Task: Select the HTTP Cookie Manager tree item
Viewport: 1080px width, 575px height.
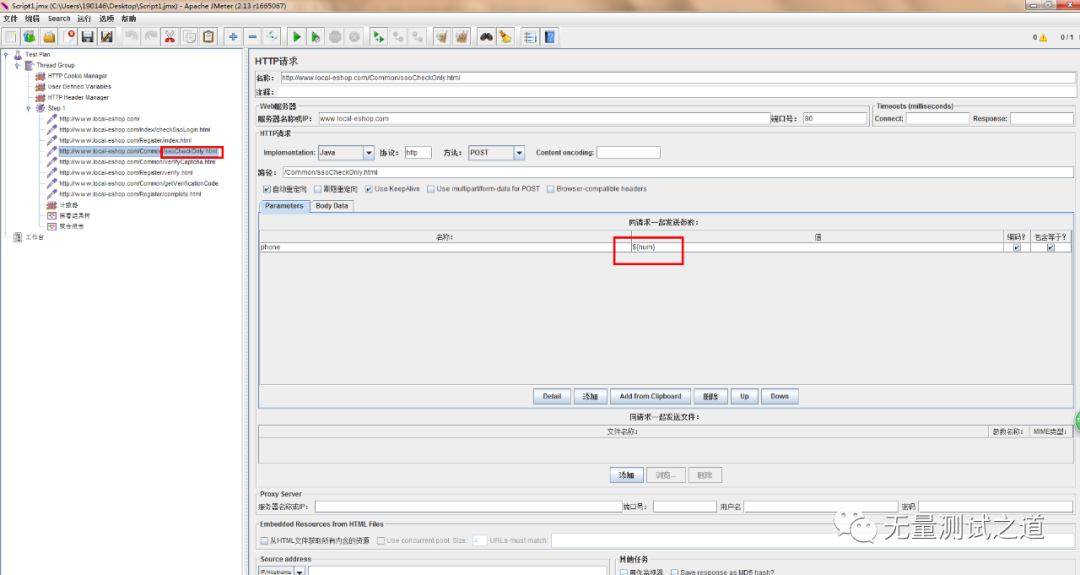Action: coord(77,76)
